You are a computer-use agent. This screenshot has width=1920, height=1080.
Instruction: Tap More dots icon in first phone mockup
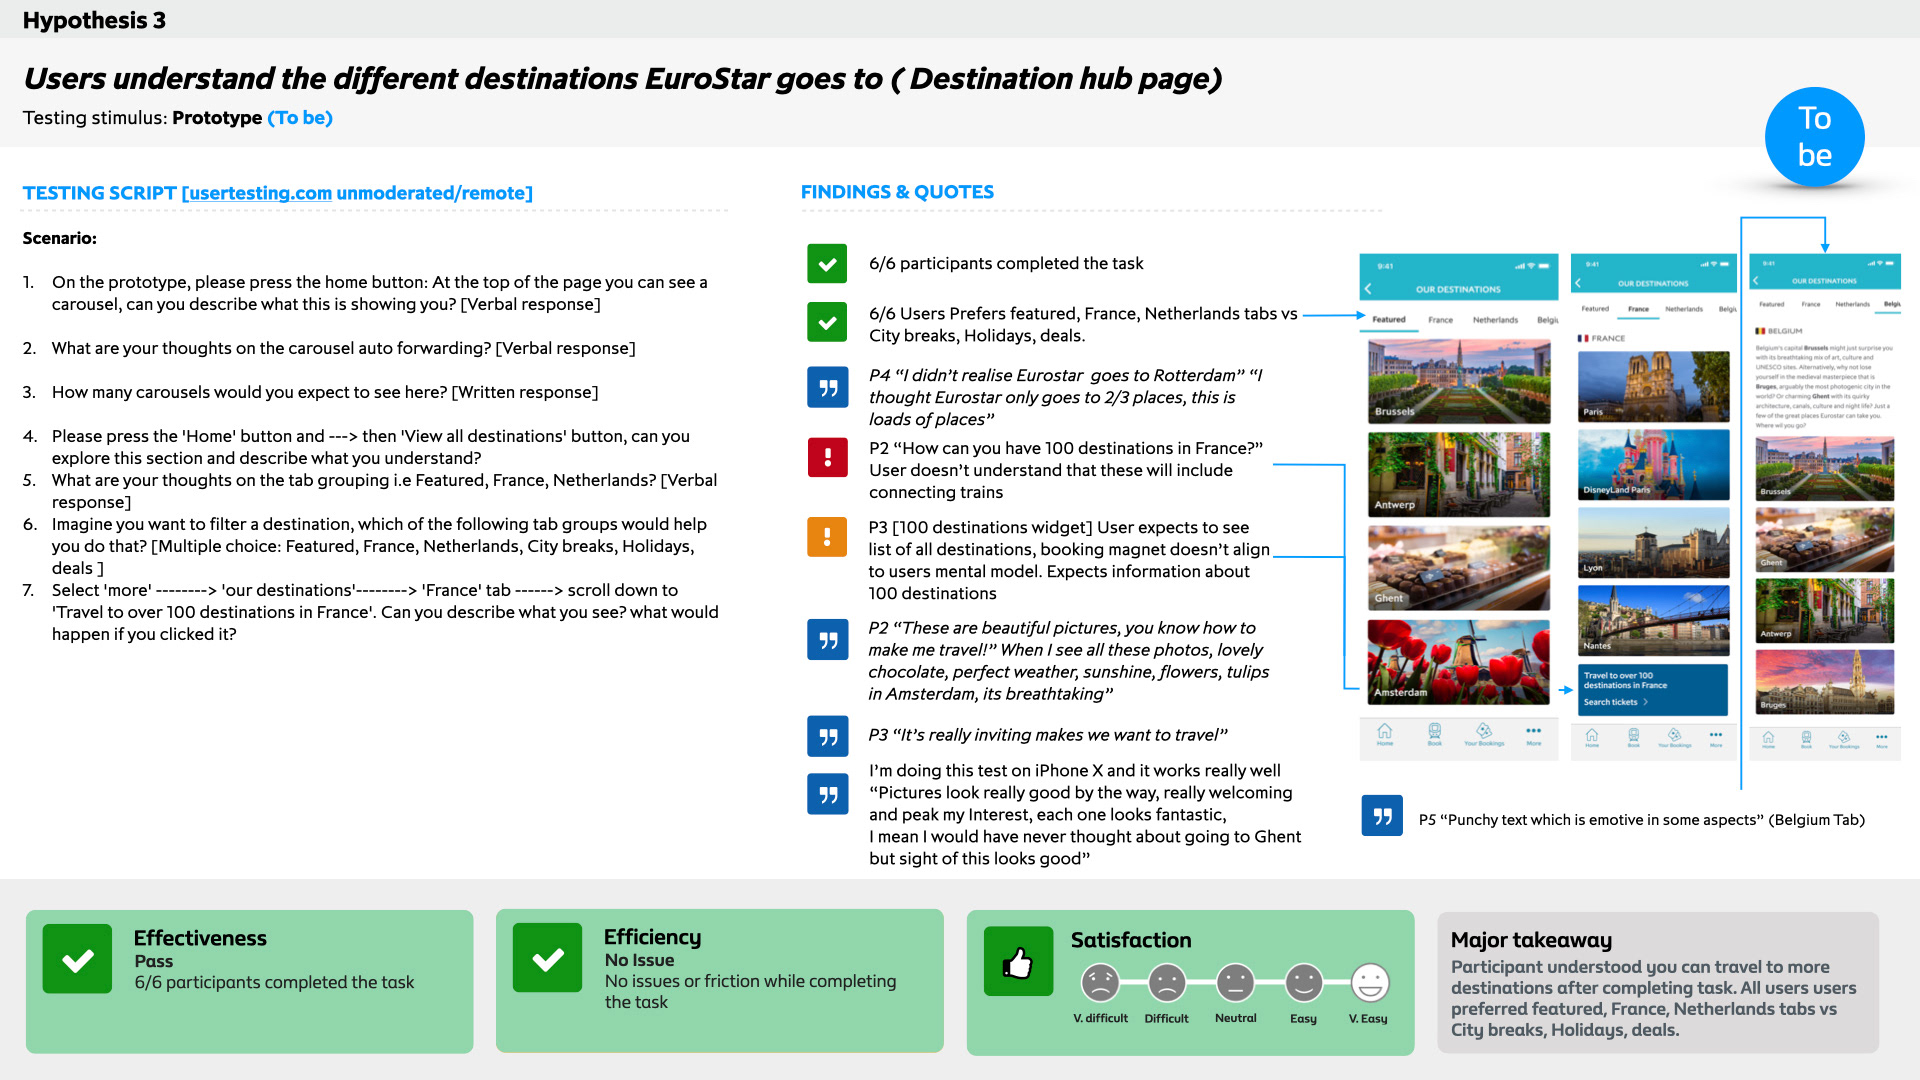(x=1533, y=733)
